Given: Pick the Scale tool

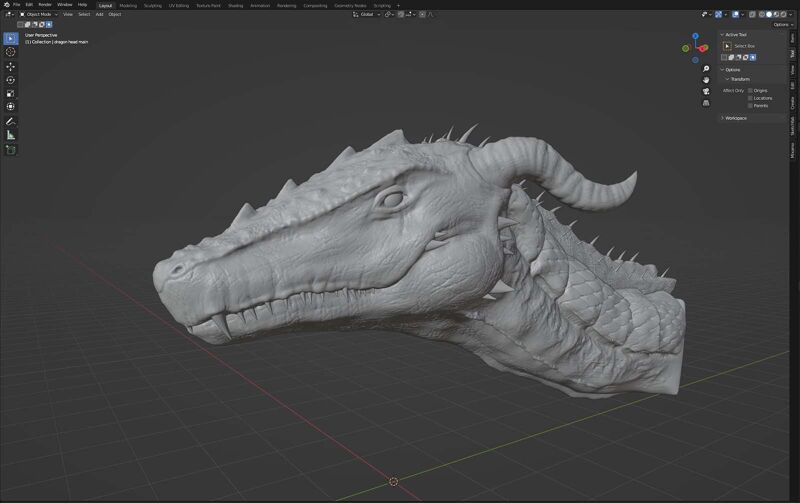Looking at the screenshot, I should coord(11,93).
